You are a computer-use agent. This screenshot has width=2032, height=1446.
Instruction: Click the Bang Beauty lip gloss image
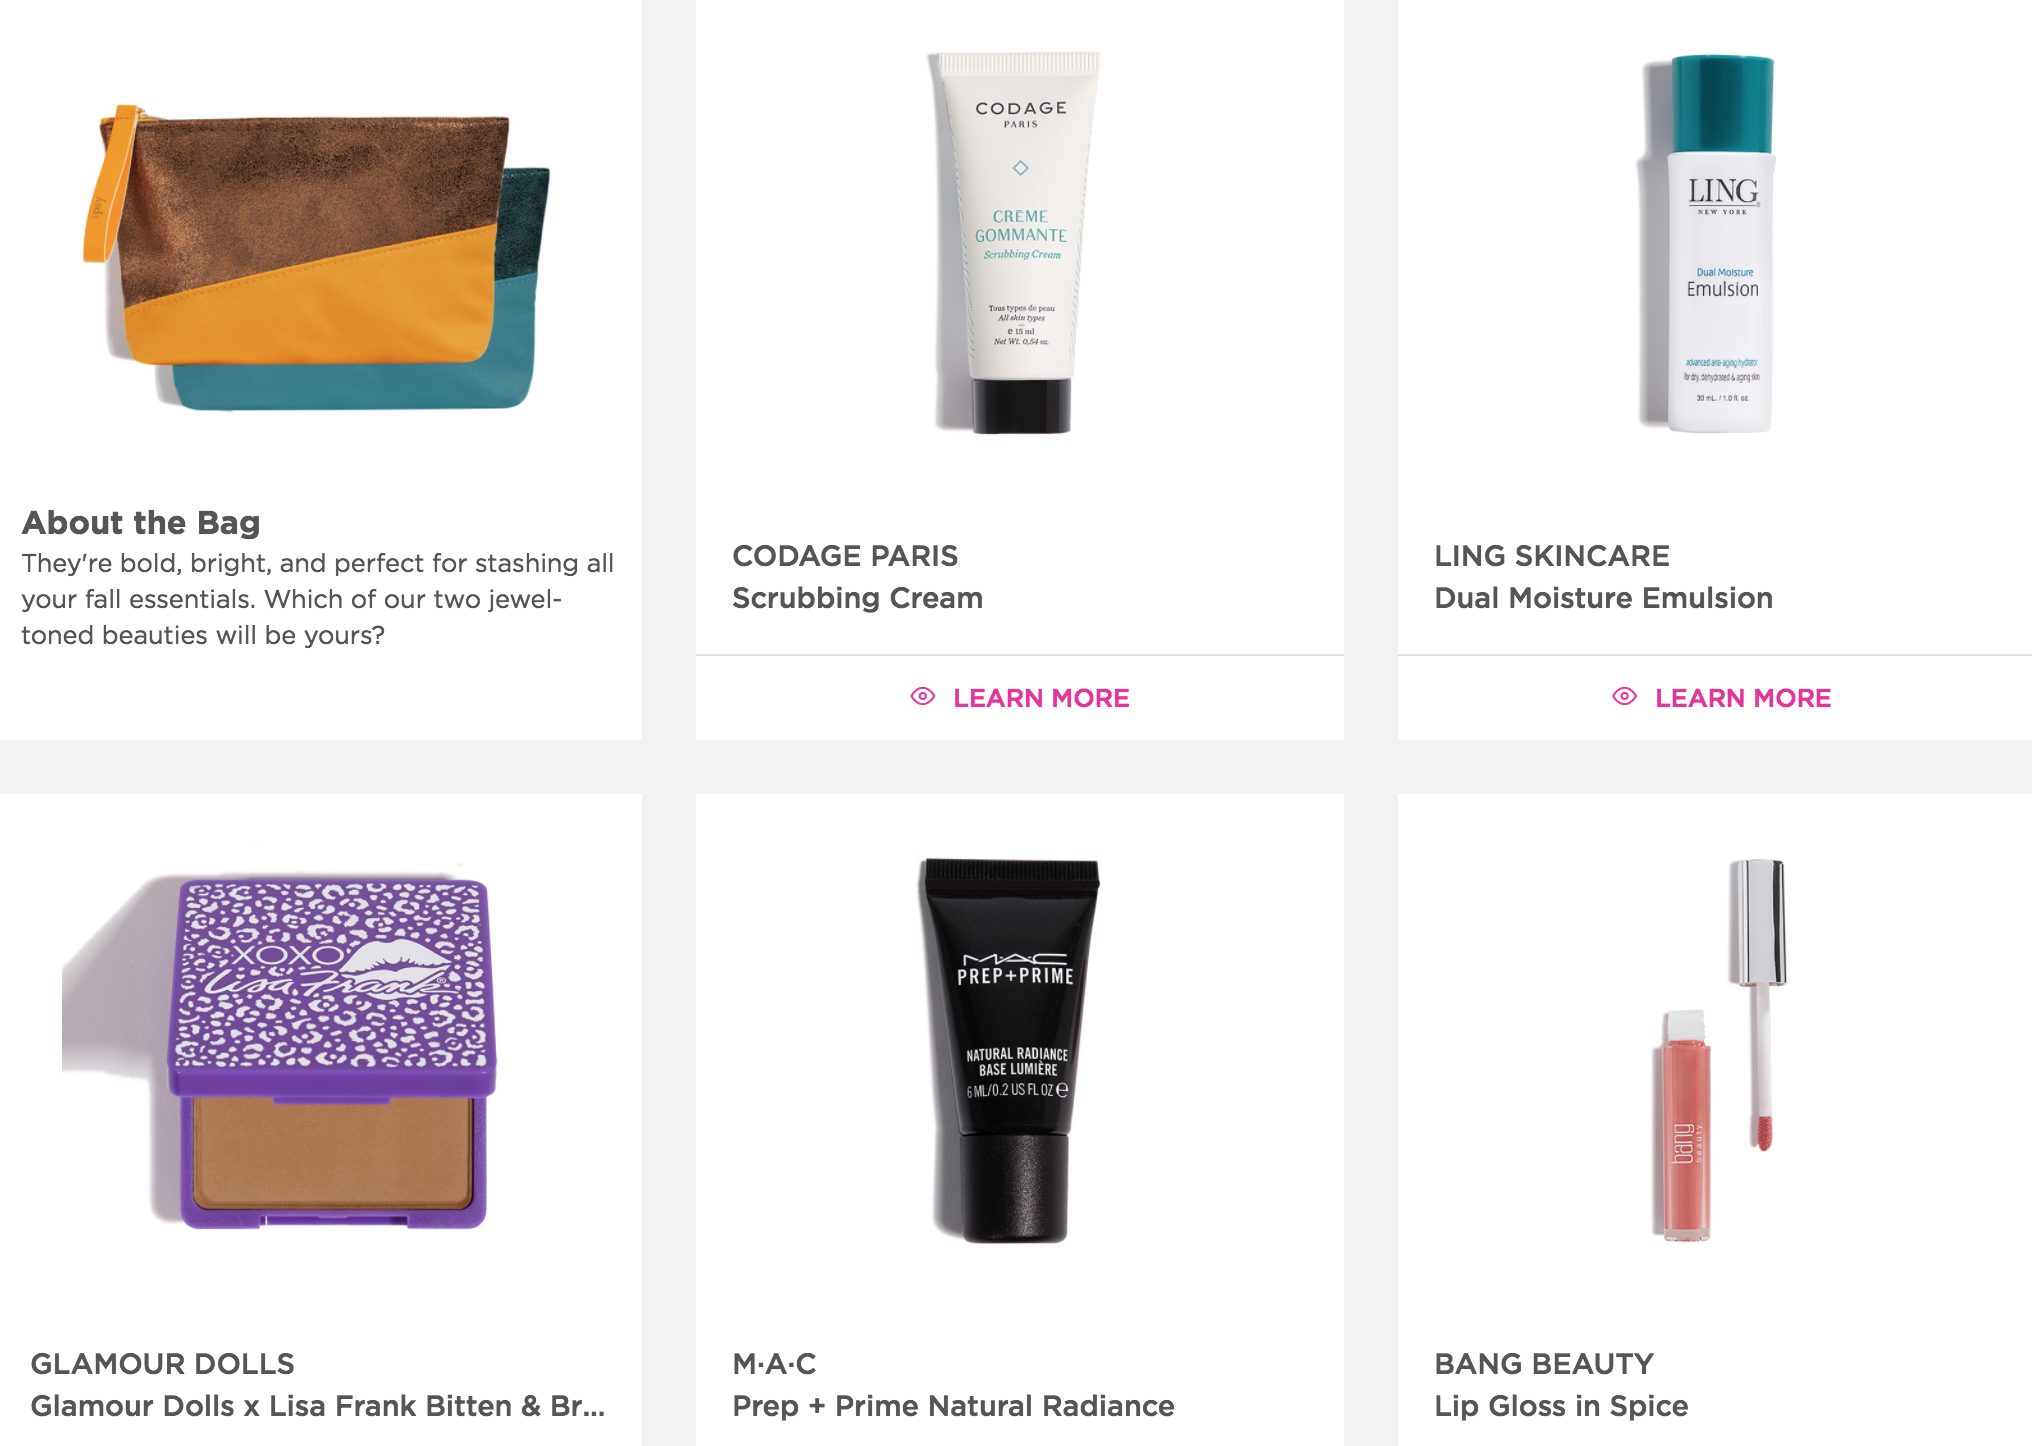click(1720, 1050)
